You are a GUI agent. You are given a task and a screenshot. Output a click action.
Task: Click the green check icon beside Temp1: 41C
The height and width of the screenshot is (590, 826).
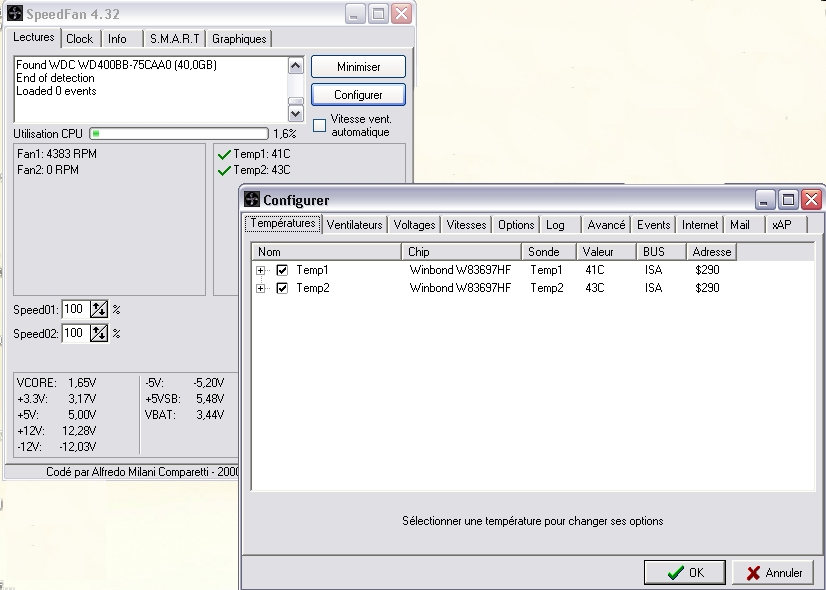(x=224, y=154)
